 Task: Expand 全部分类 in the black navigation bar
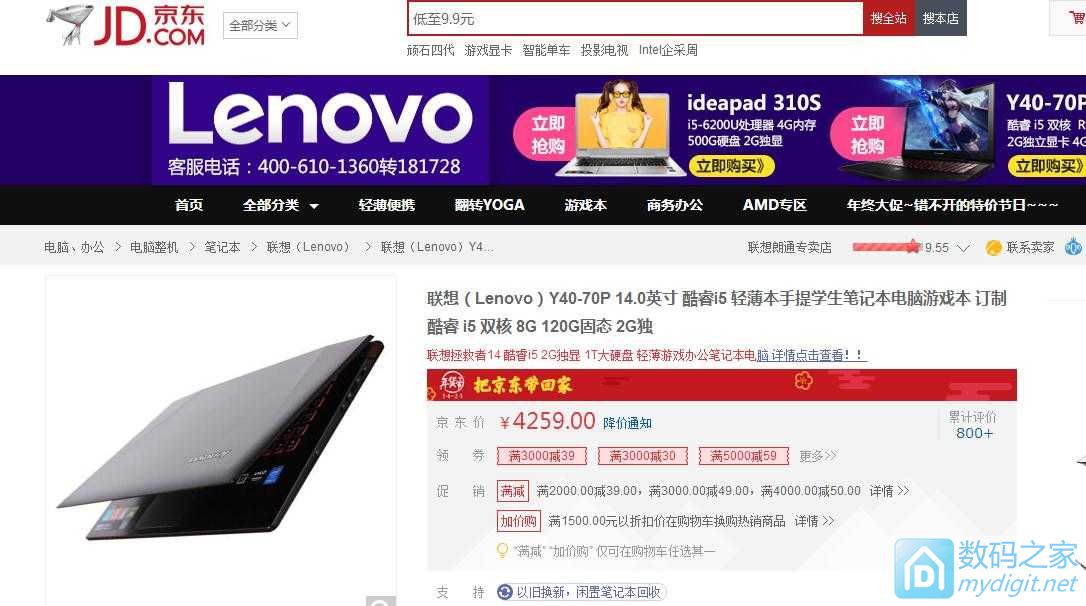point(281,205)
